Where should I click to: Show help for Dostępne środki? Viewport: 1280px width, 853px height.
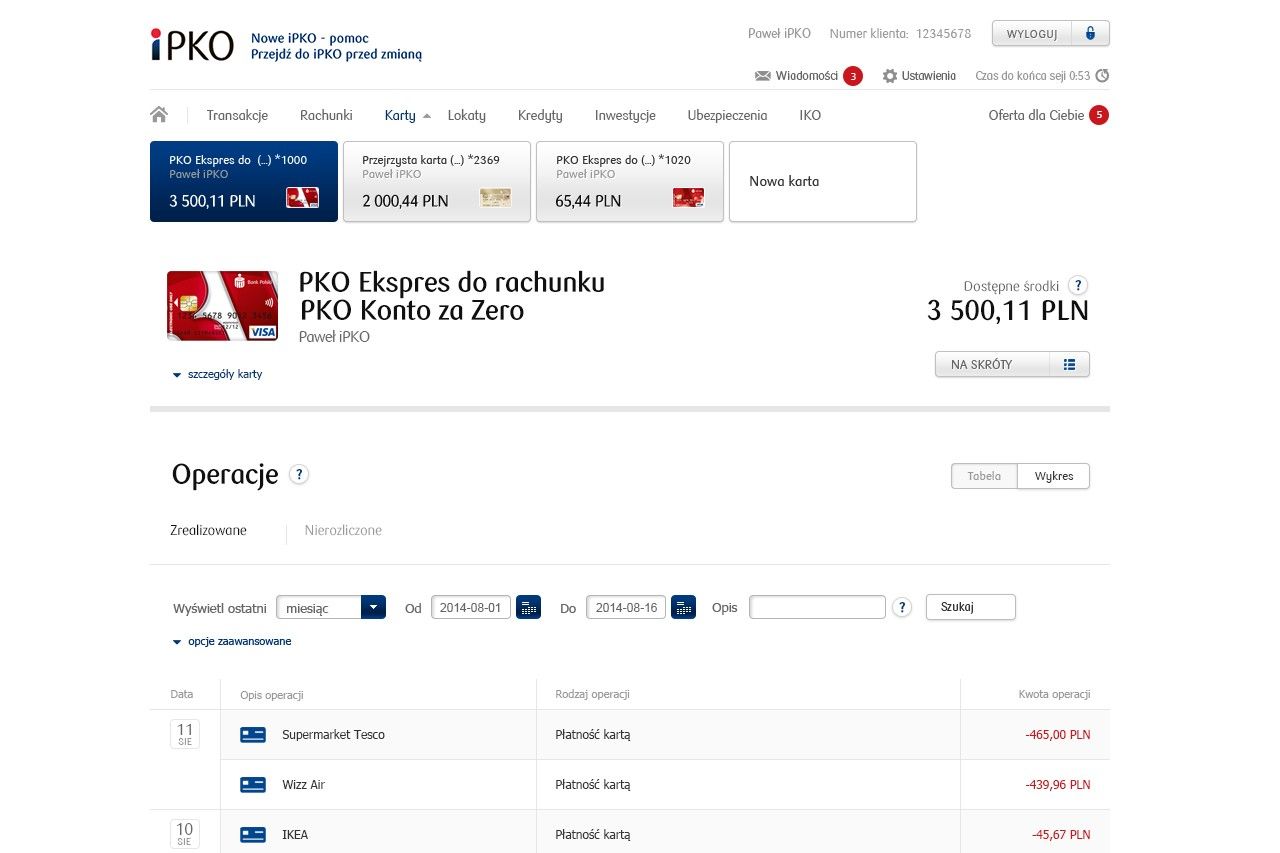(1078, 285)
